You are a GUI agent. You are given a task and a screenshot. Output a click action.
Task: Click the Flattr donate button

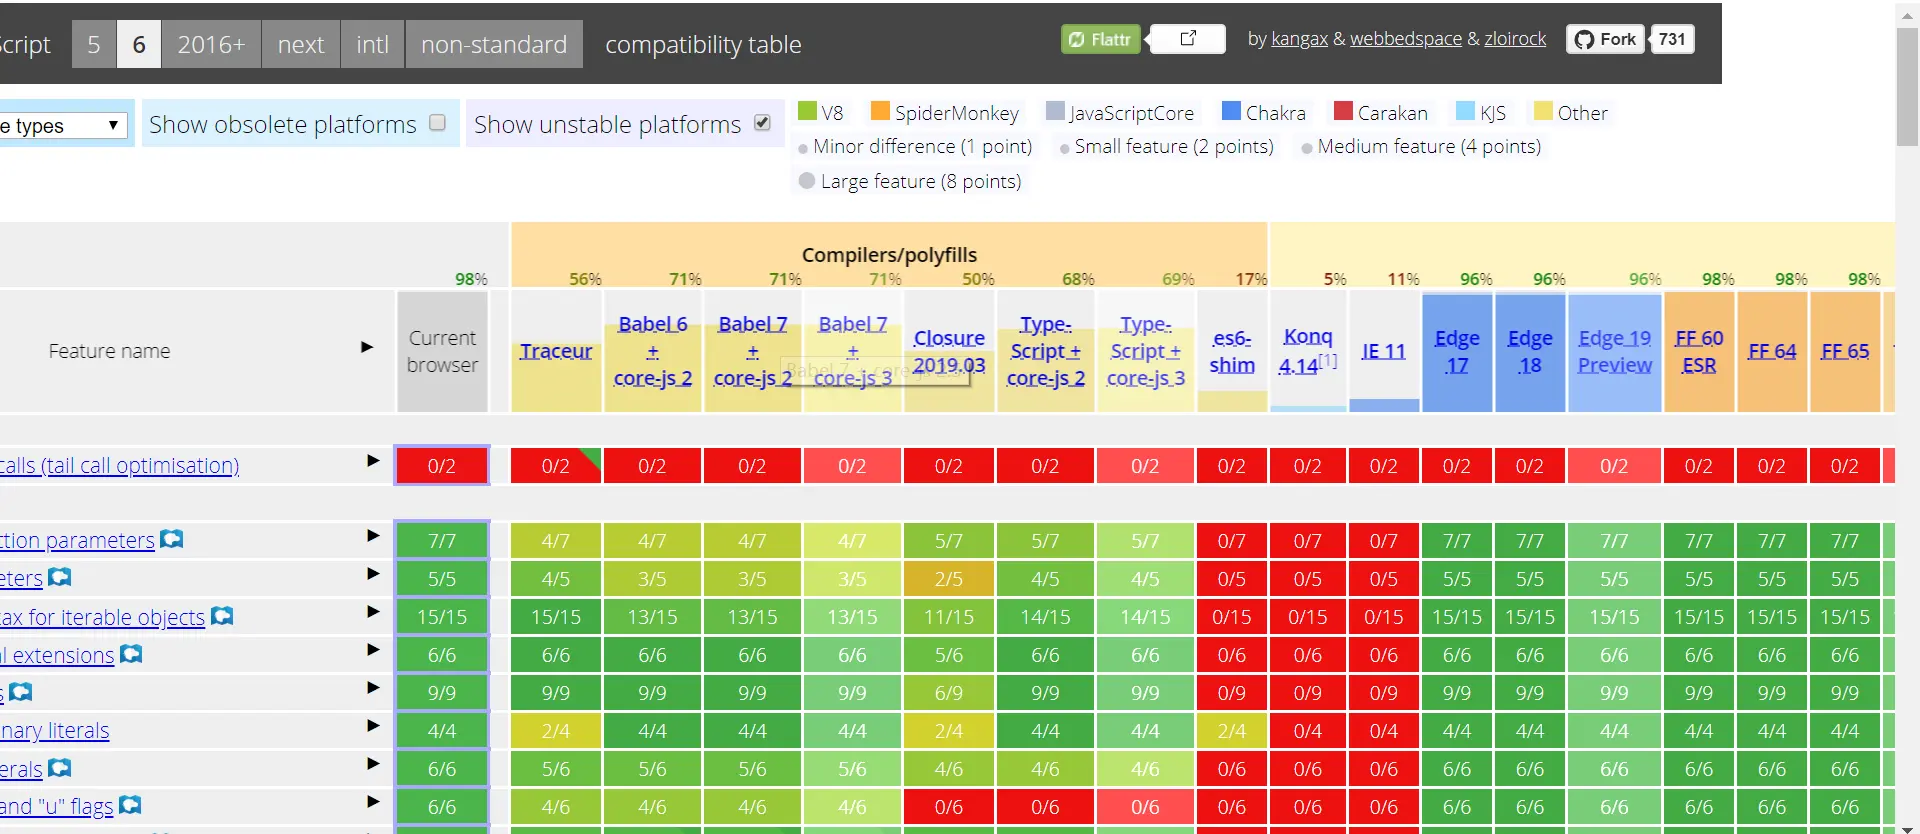tap(1100, 39)
